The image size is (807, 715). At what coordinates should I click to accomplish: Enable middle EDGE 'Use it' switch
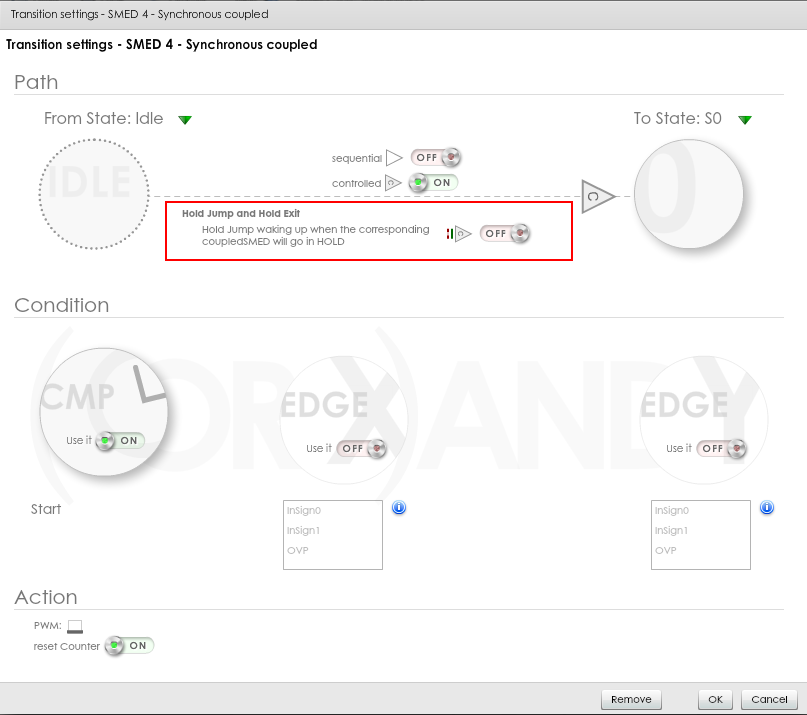(361, 448)
